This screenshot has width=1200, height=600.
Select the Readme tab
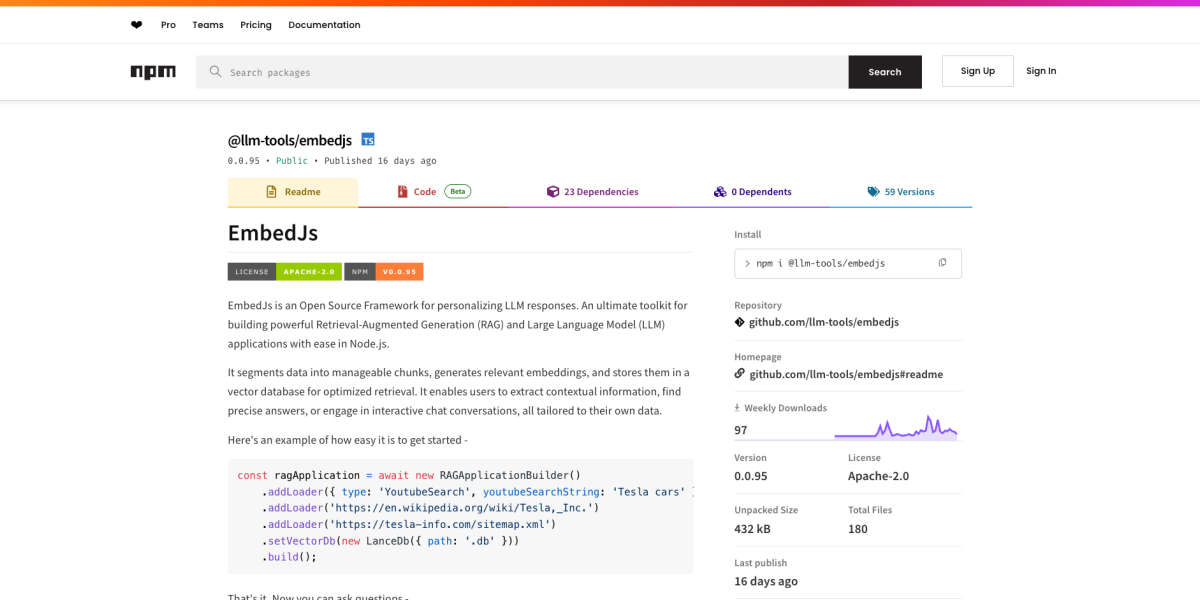(x=293, y=191)
